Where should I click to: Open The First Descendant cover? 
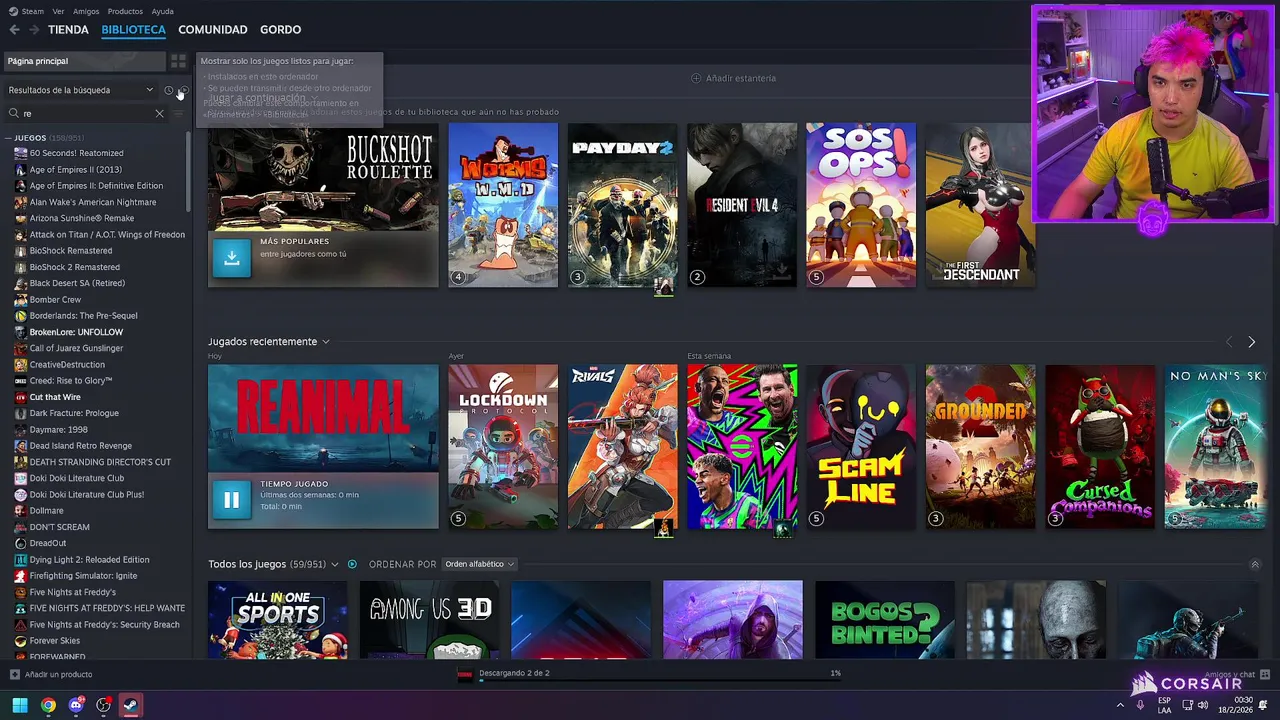[x=980, y=205]
